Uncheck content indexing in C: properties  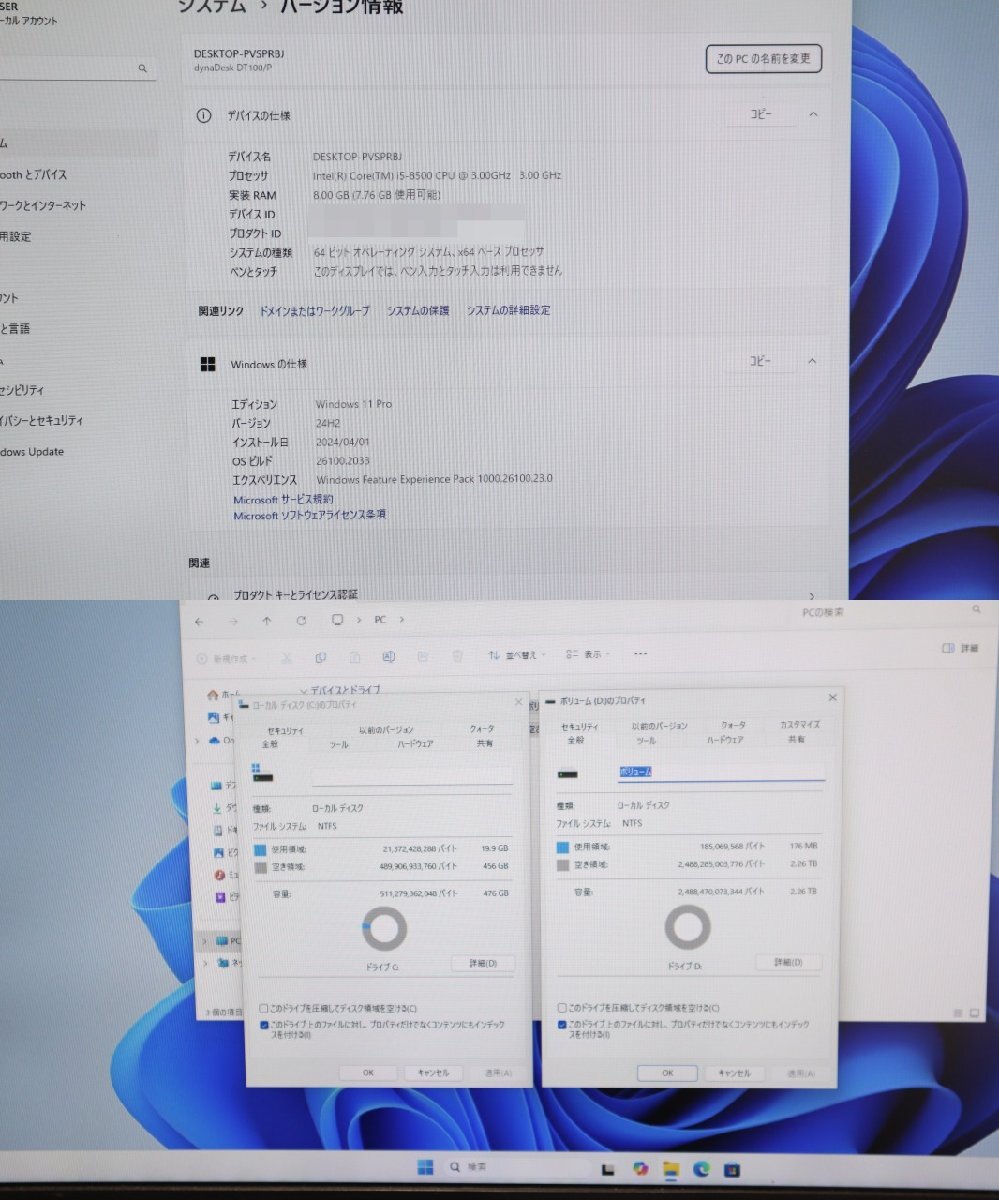(x=264, y=1025)
